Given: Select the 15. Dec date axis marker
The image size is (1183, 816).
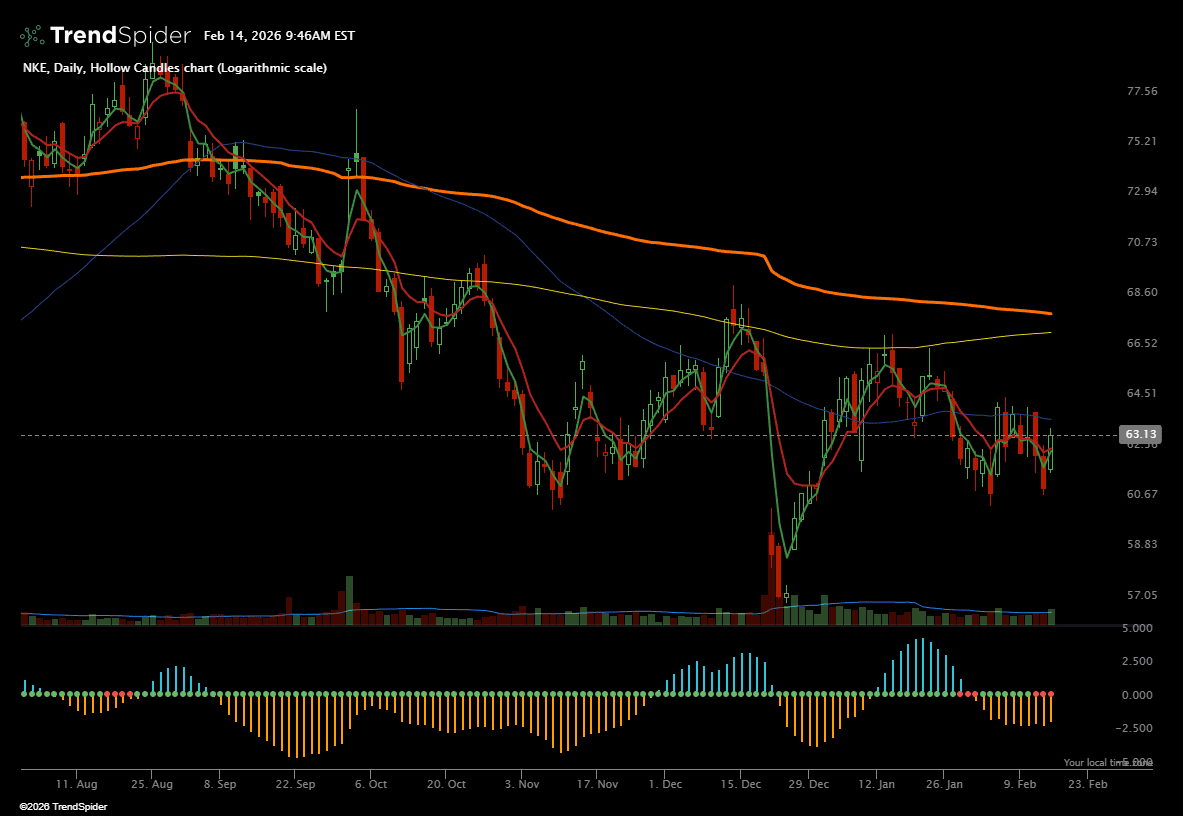Looking at the screenshot, I should coord(740,785).
